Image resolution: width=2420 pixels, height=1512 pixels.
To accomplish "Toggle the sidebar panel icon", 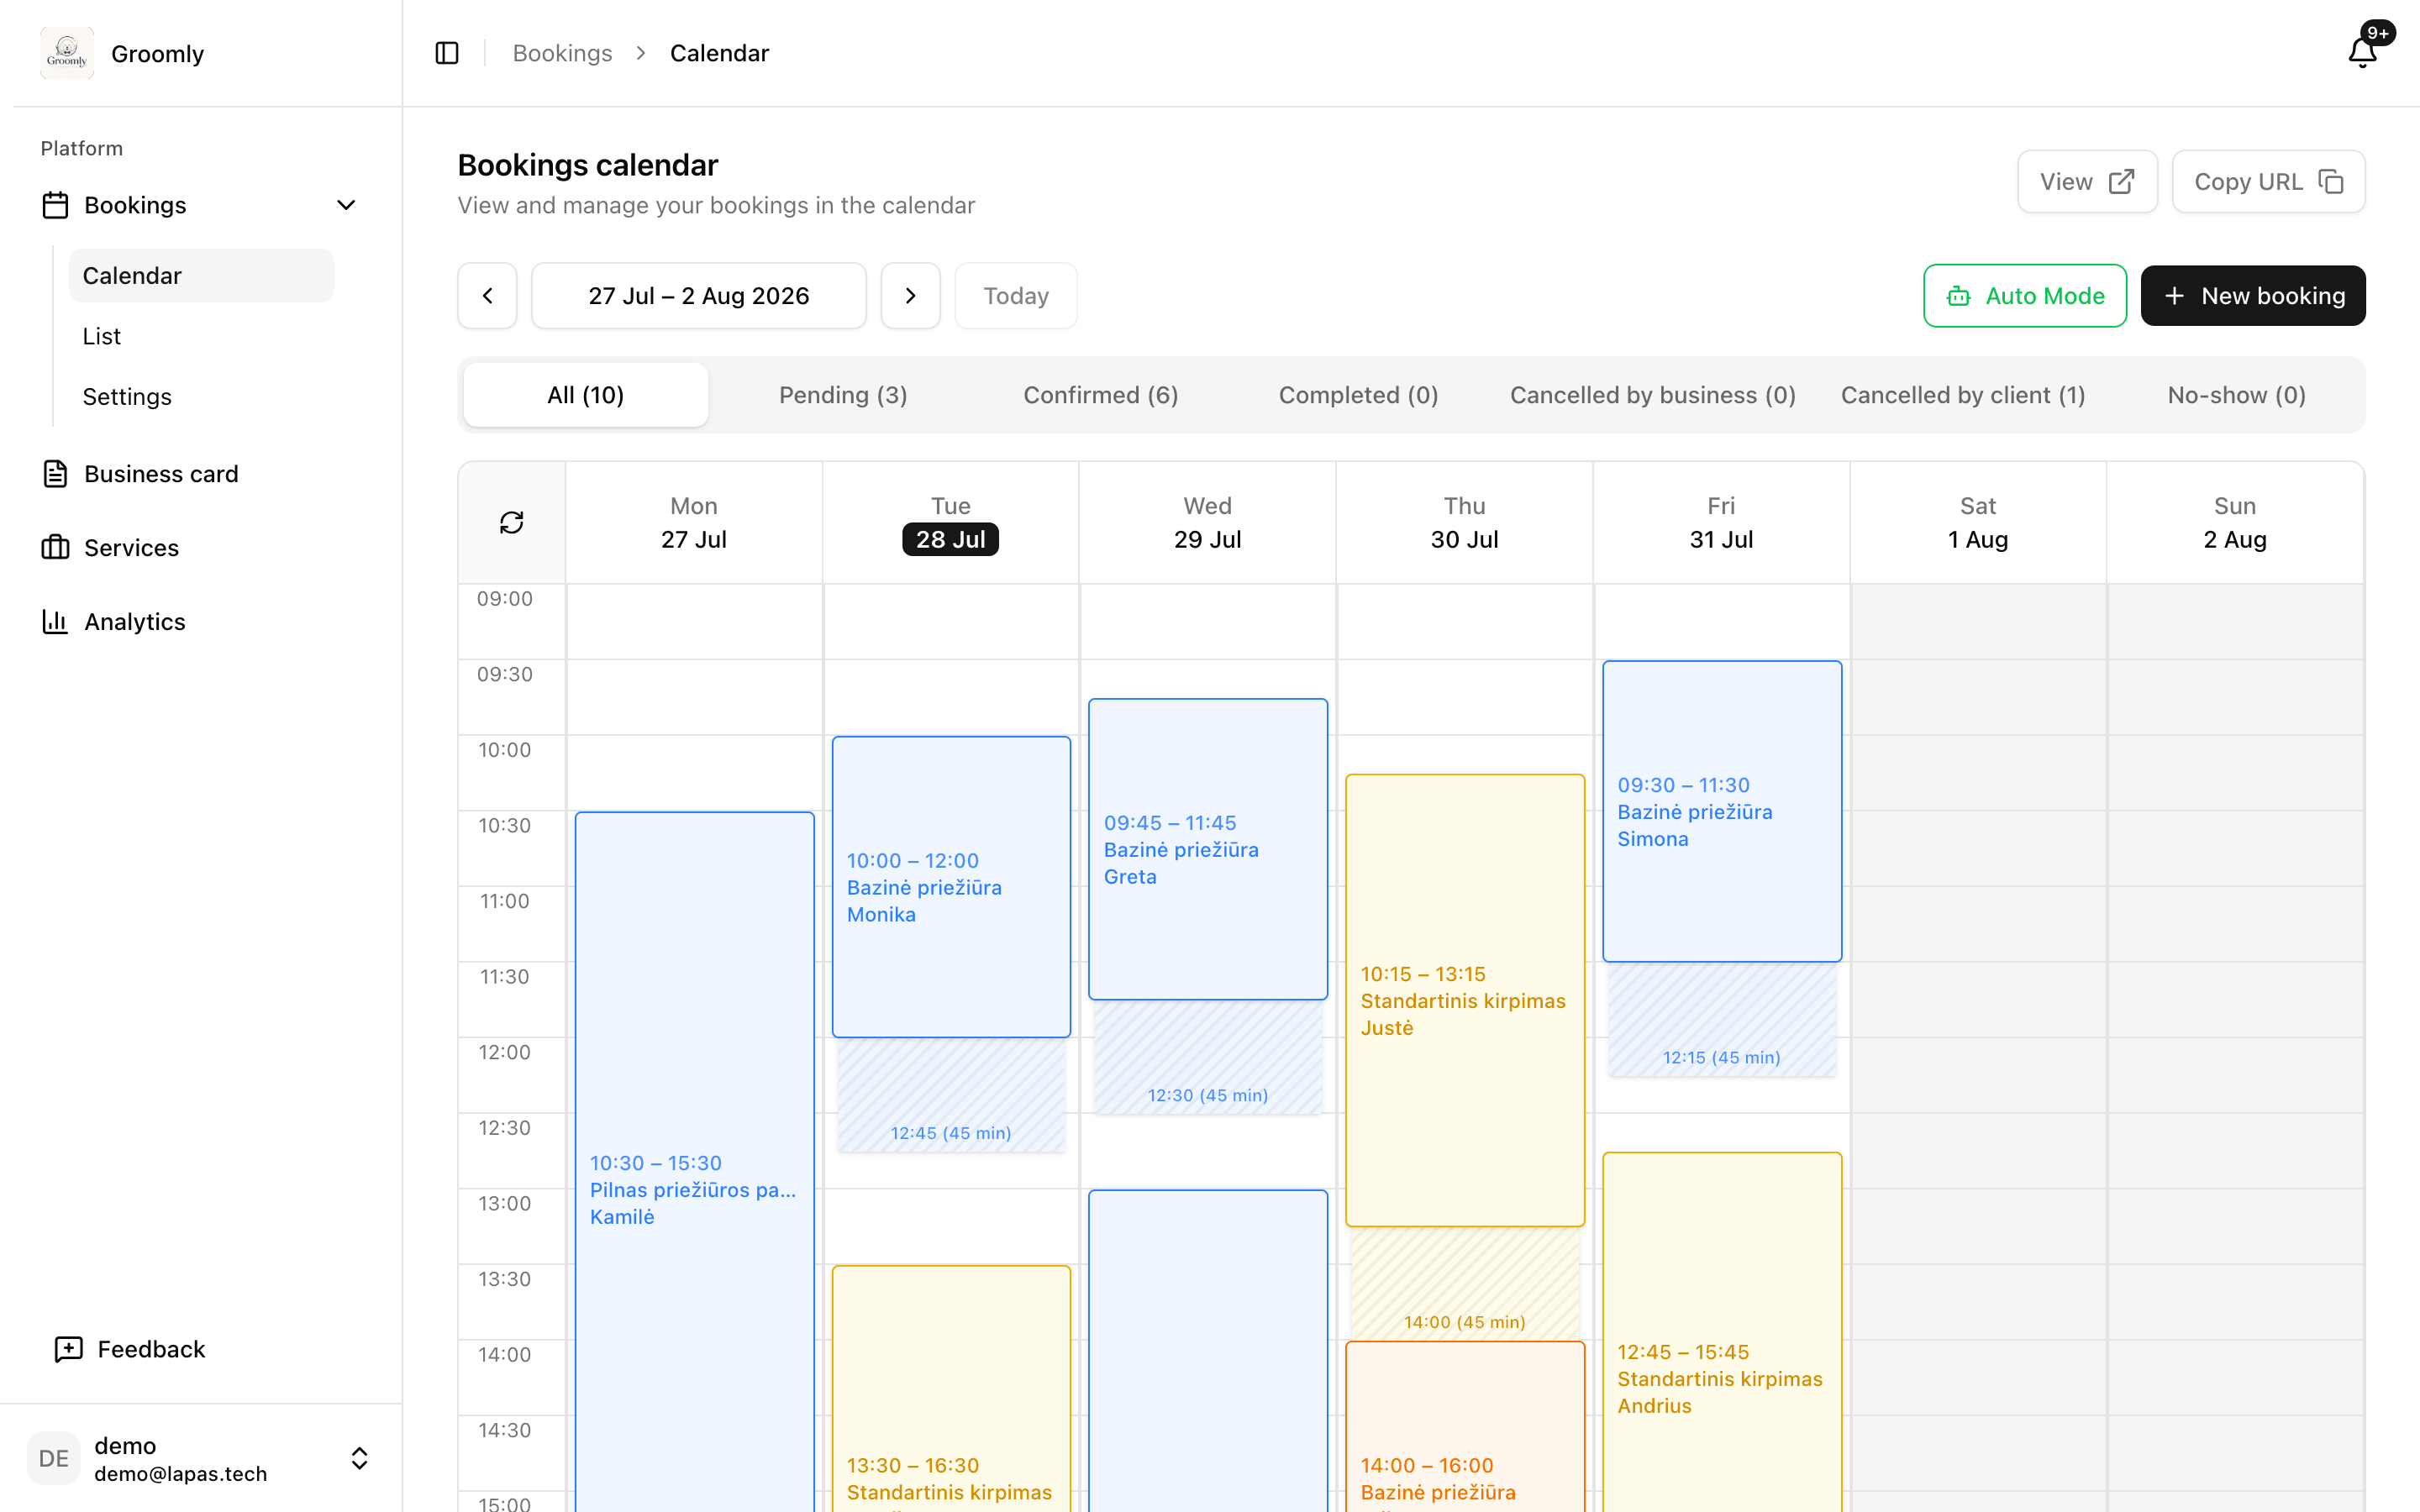I will pyautogui.click(x=447, y=53).
